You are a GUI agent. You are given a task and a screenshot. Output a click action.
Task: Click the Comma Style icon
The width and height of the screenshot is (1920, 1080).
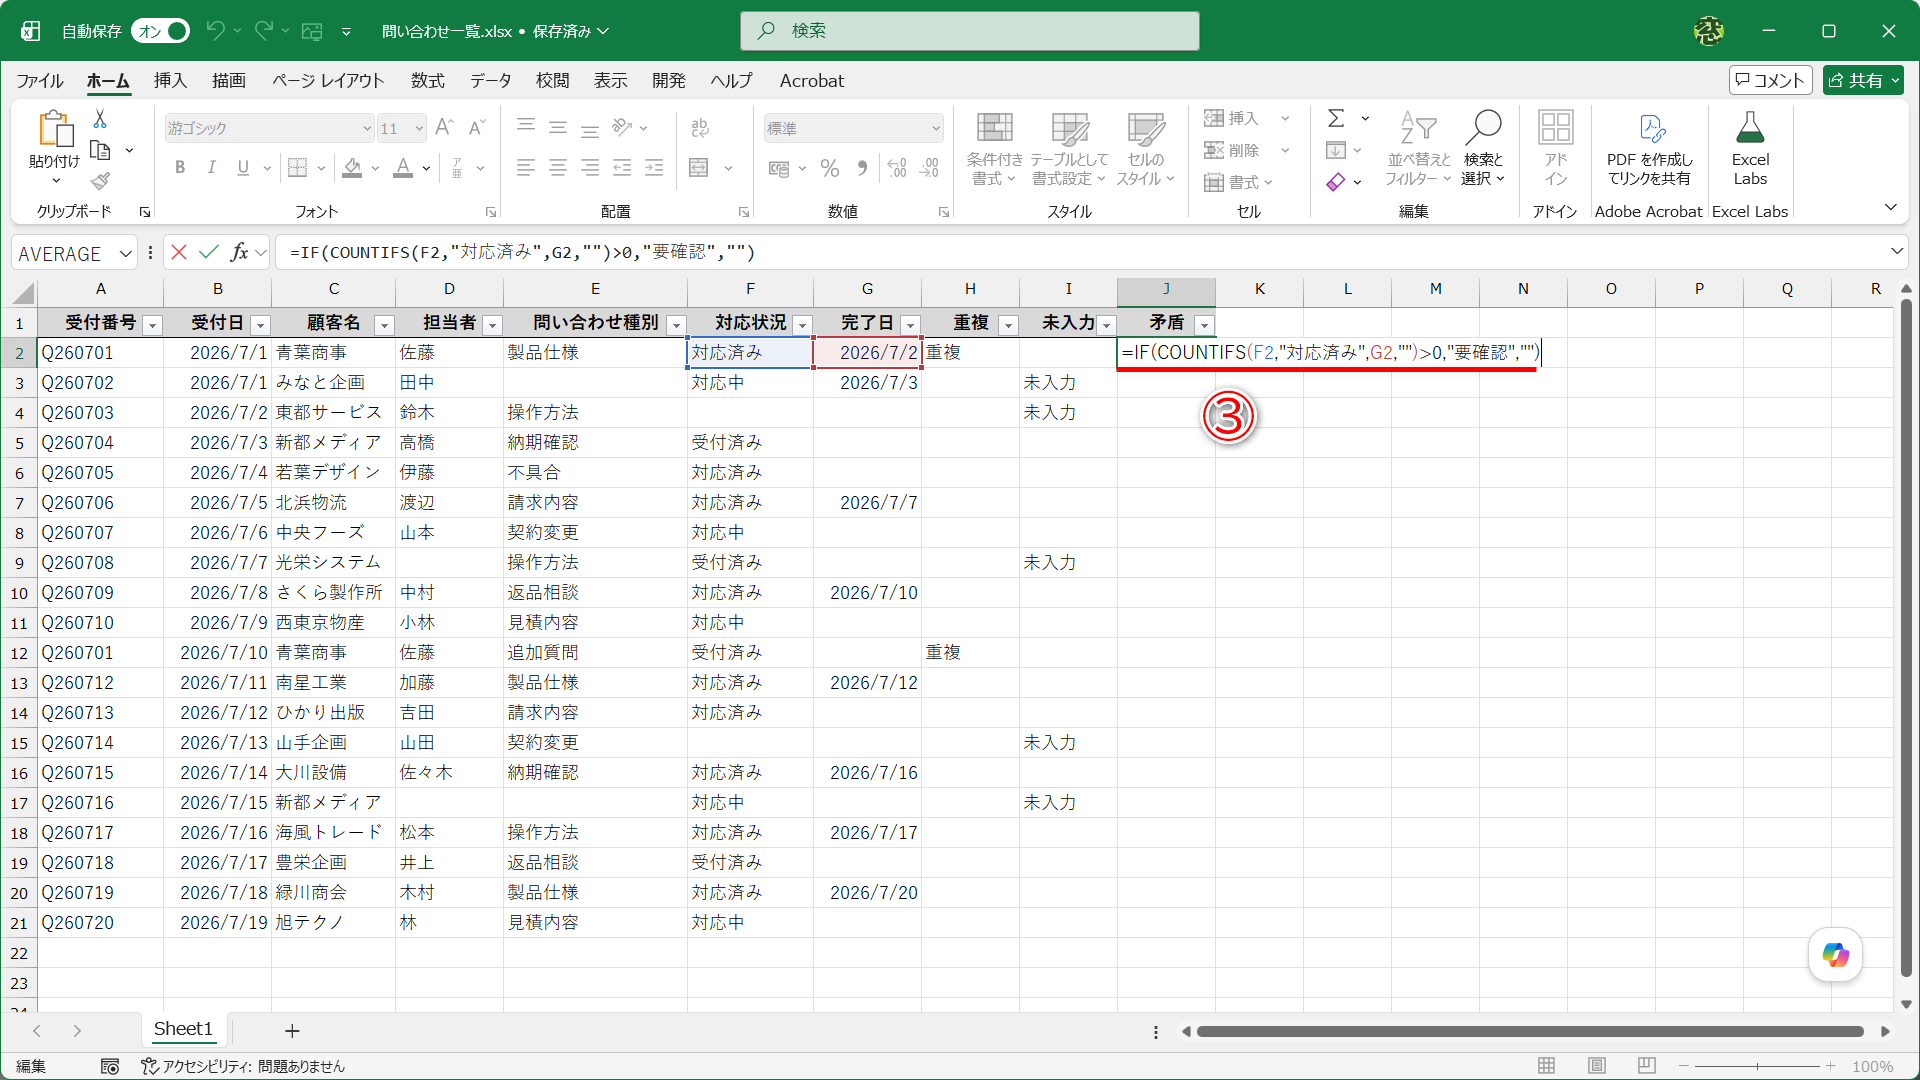coord(862,168)
